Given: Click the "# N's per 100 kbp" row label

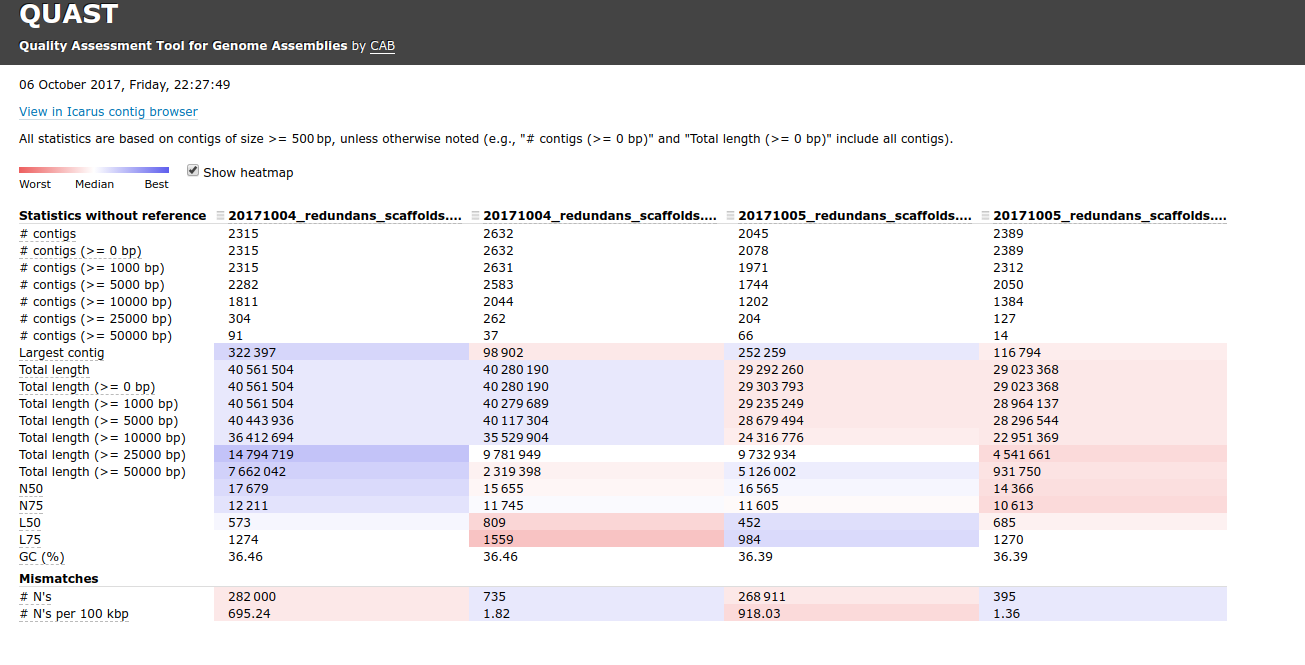Looking at the screenshot, I should click(73, 614).
